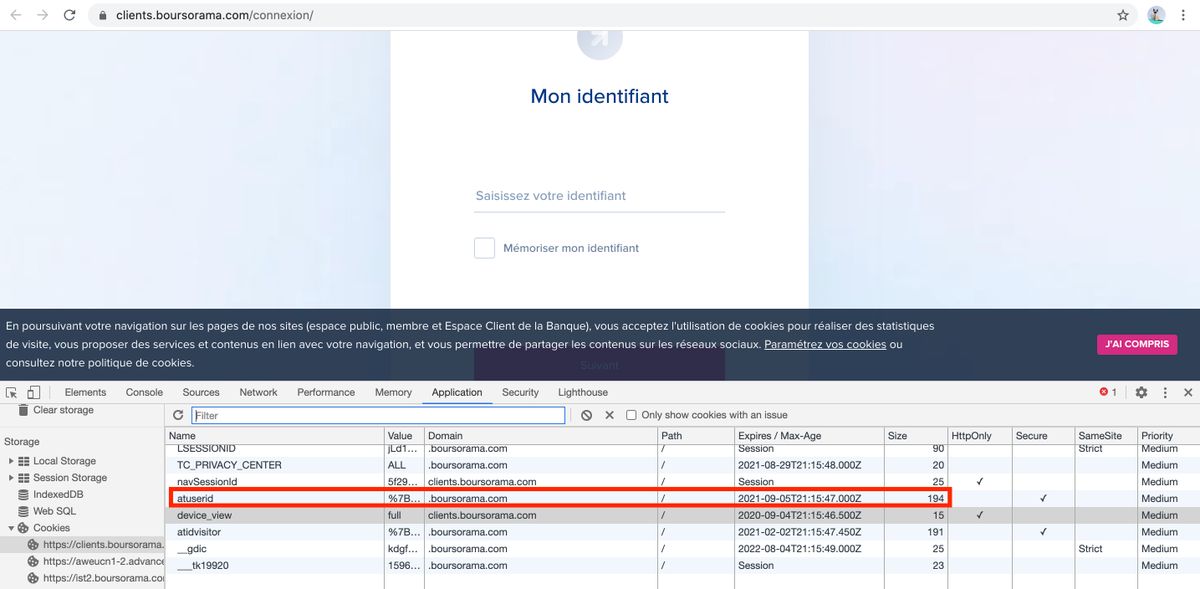
Task: Activate the inspect element picker tool
Action: click(12, 393)
